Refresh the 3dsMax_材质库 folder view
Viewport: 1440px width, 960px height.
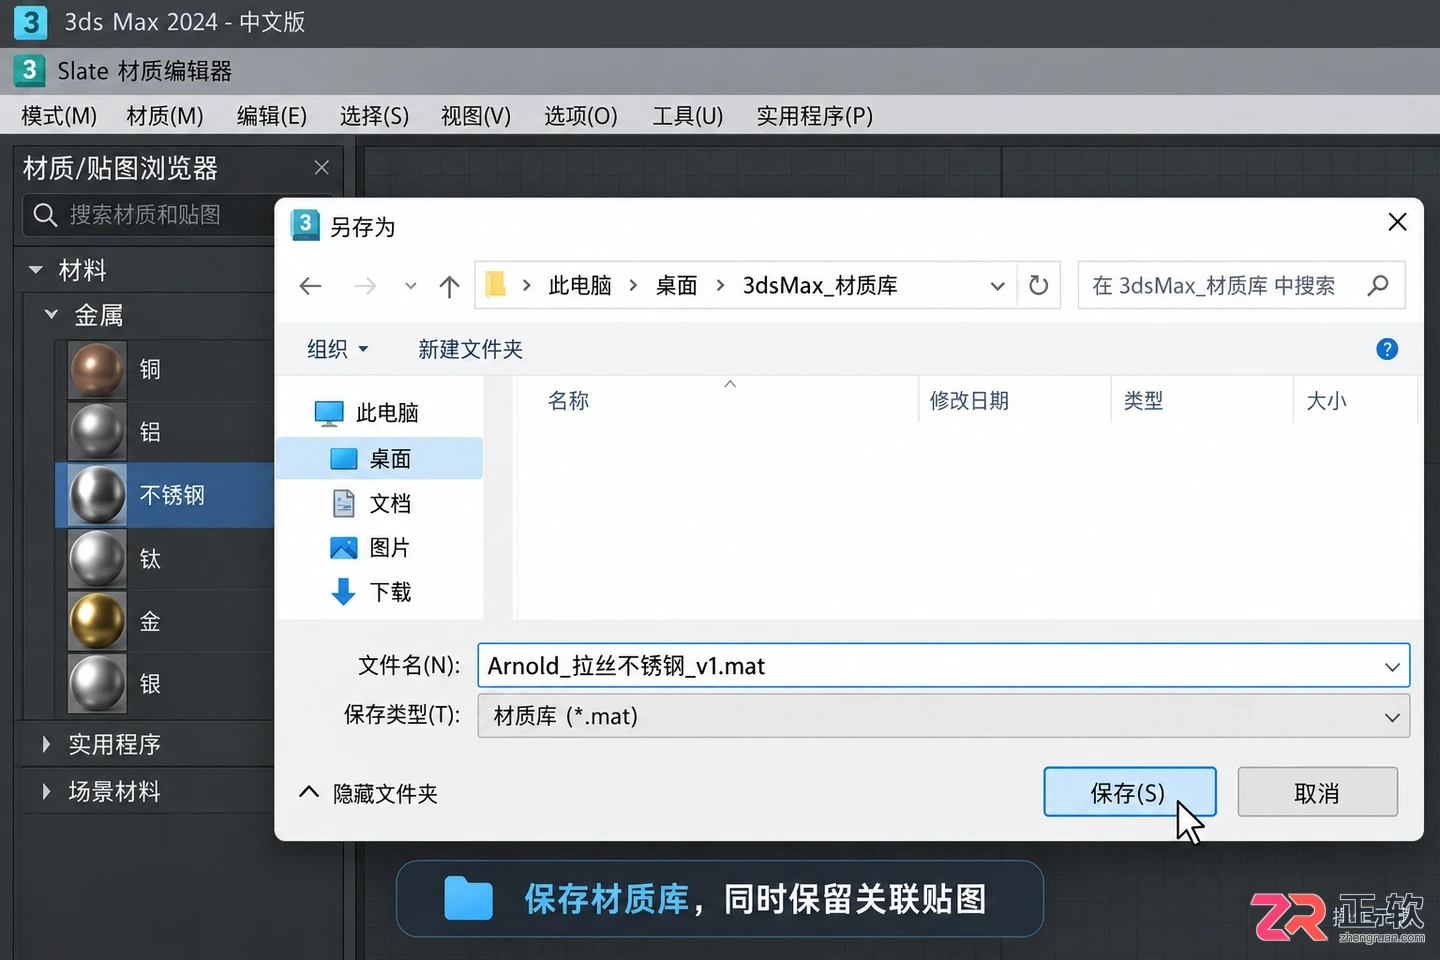[1039, 286]
